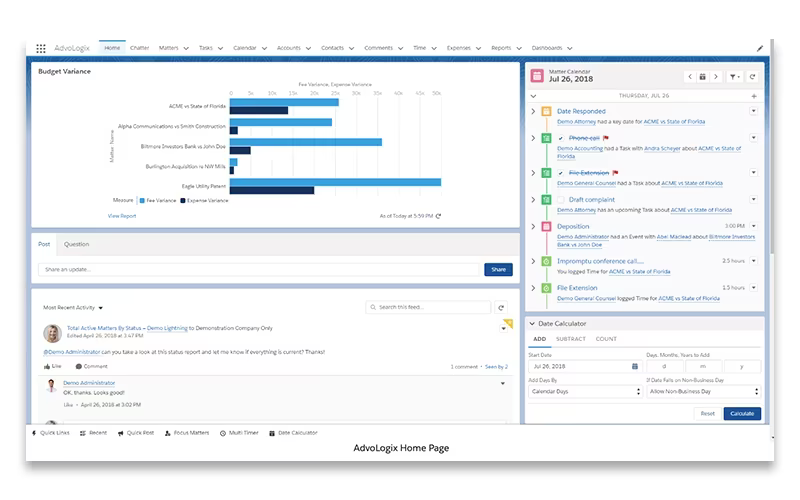Open Quick Links in utility bar
The image size is (800, 500).
(51, 433)
